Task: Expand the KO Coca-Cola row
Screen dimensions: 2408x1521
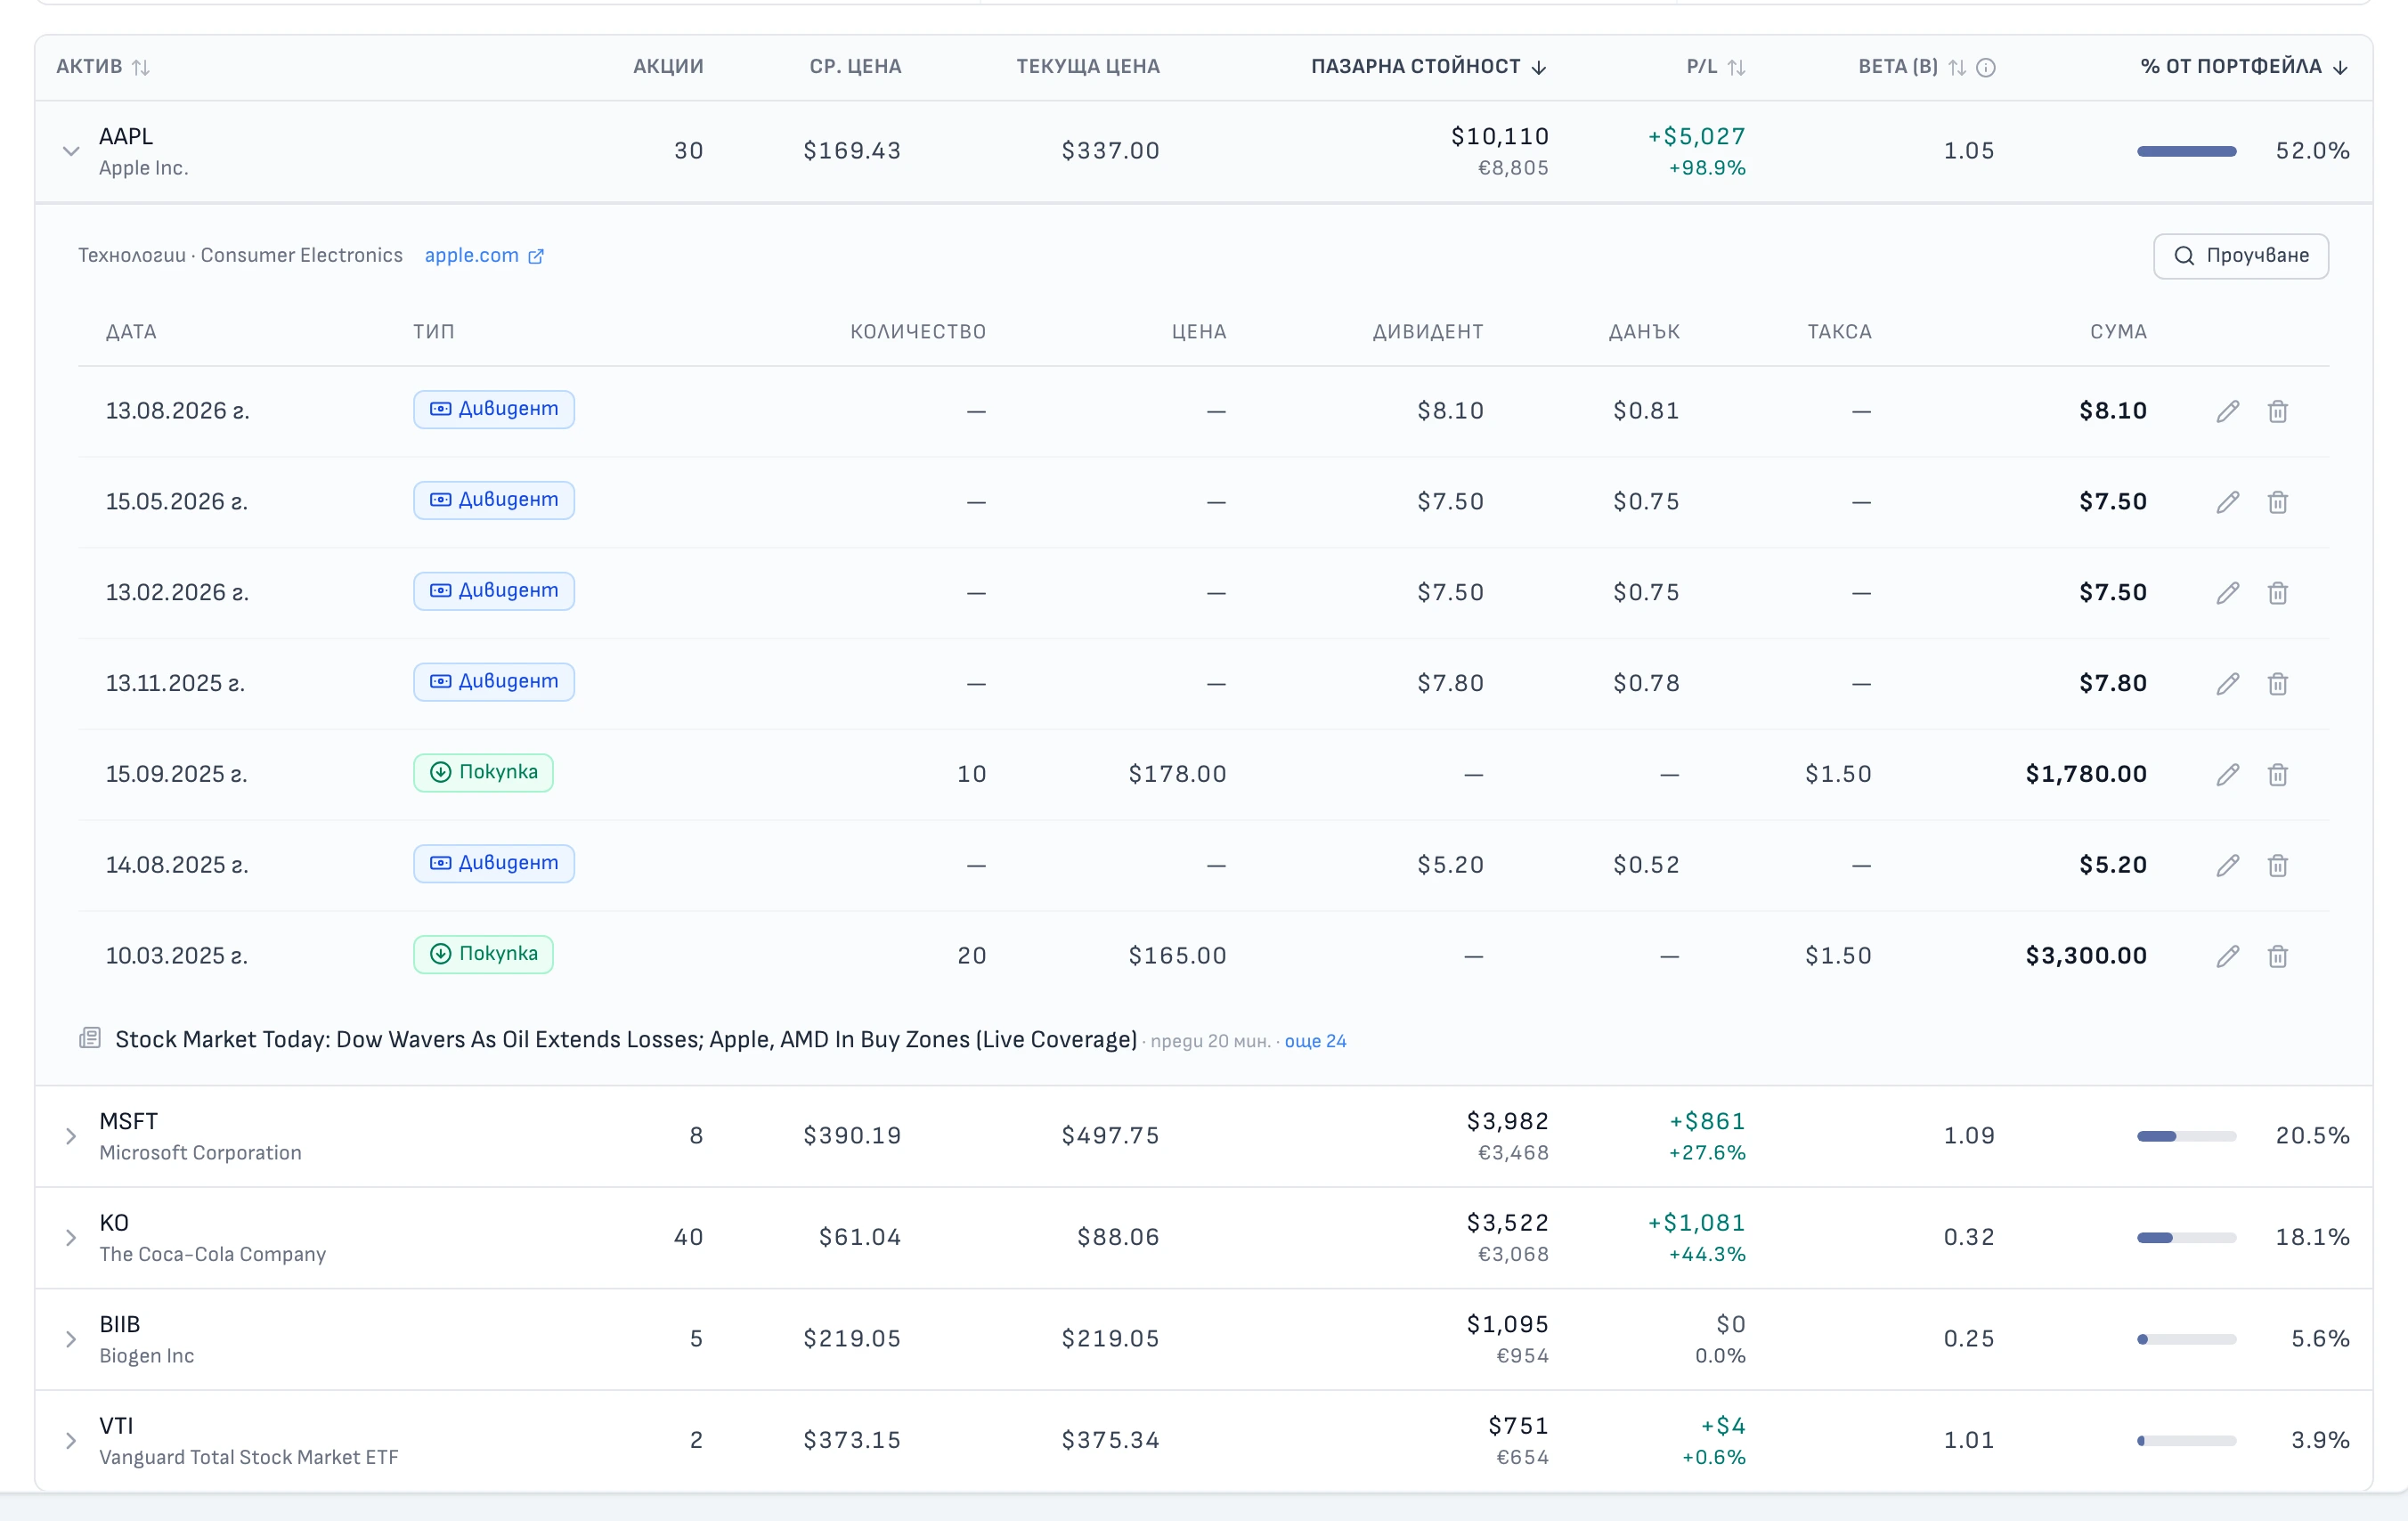Action: click(x=71, y=1238)
